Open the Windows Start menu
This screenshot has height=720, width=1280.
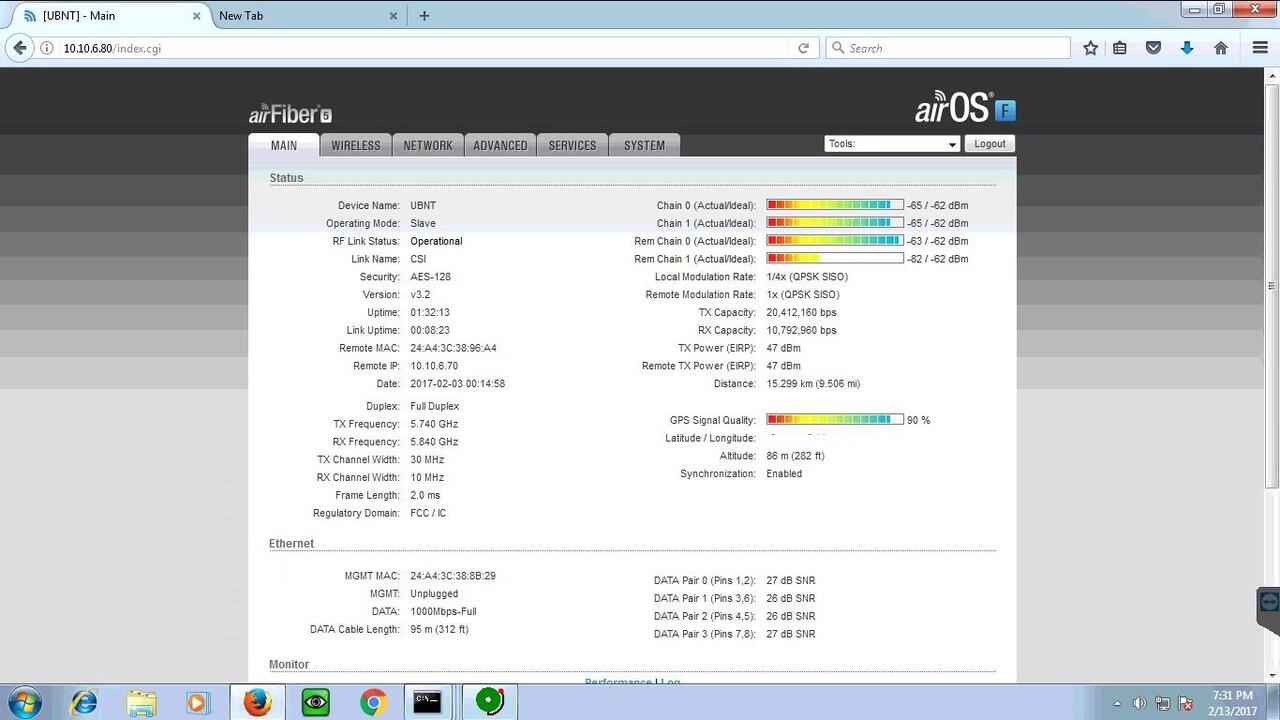pyautogui.click(x=22, y=703)
